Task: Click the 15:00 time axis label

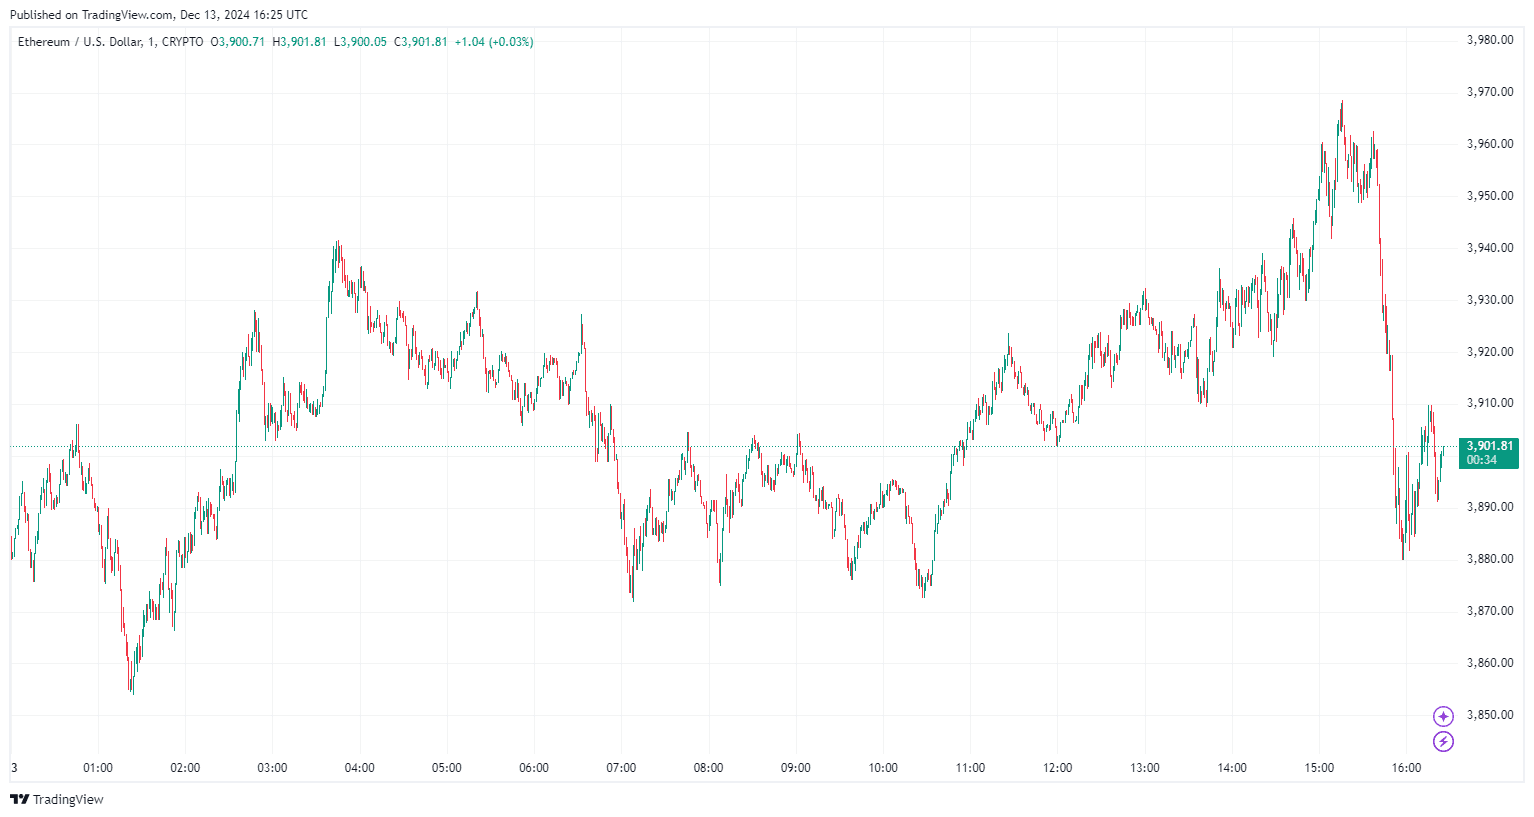Action: [1319, 768]
